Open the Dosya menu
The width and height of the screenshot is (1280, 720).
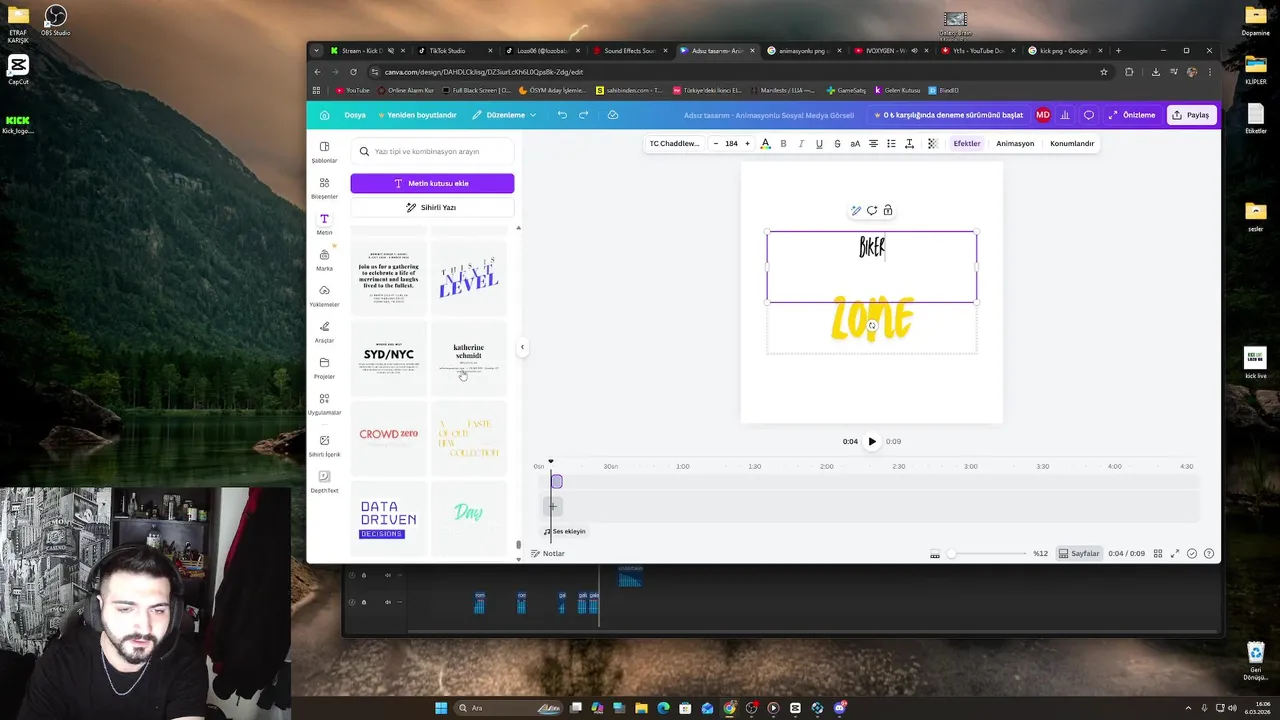click(355, 115)
